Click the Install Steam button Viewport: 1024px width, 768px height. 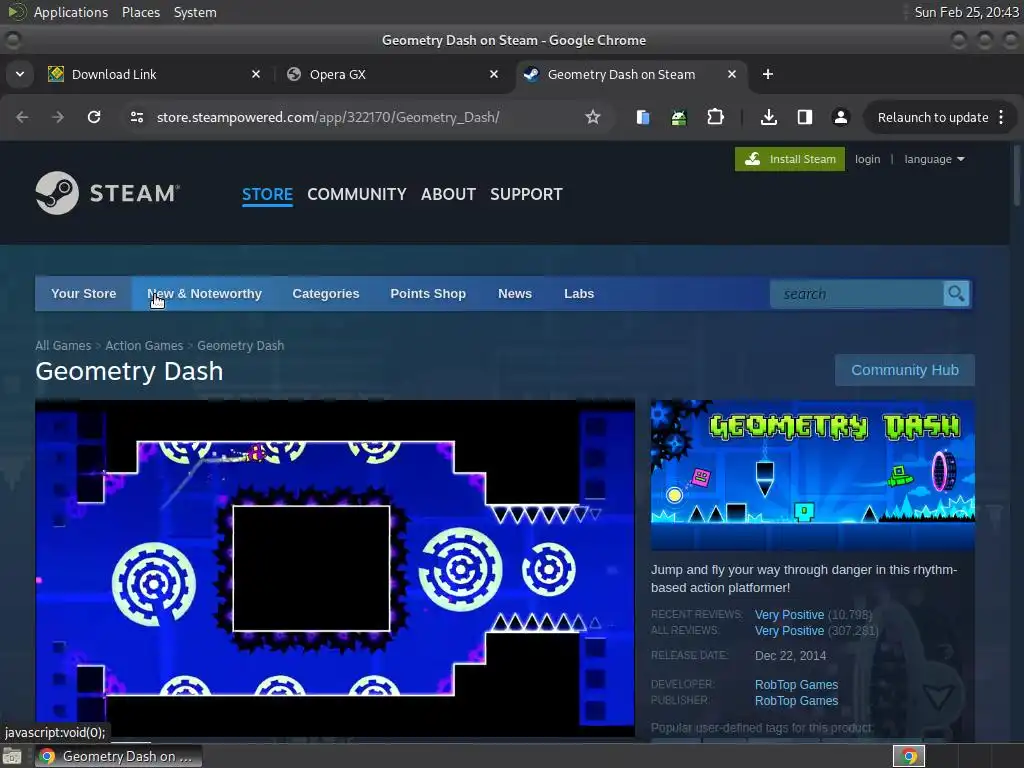click(x=790, y=159)
